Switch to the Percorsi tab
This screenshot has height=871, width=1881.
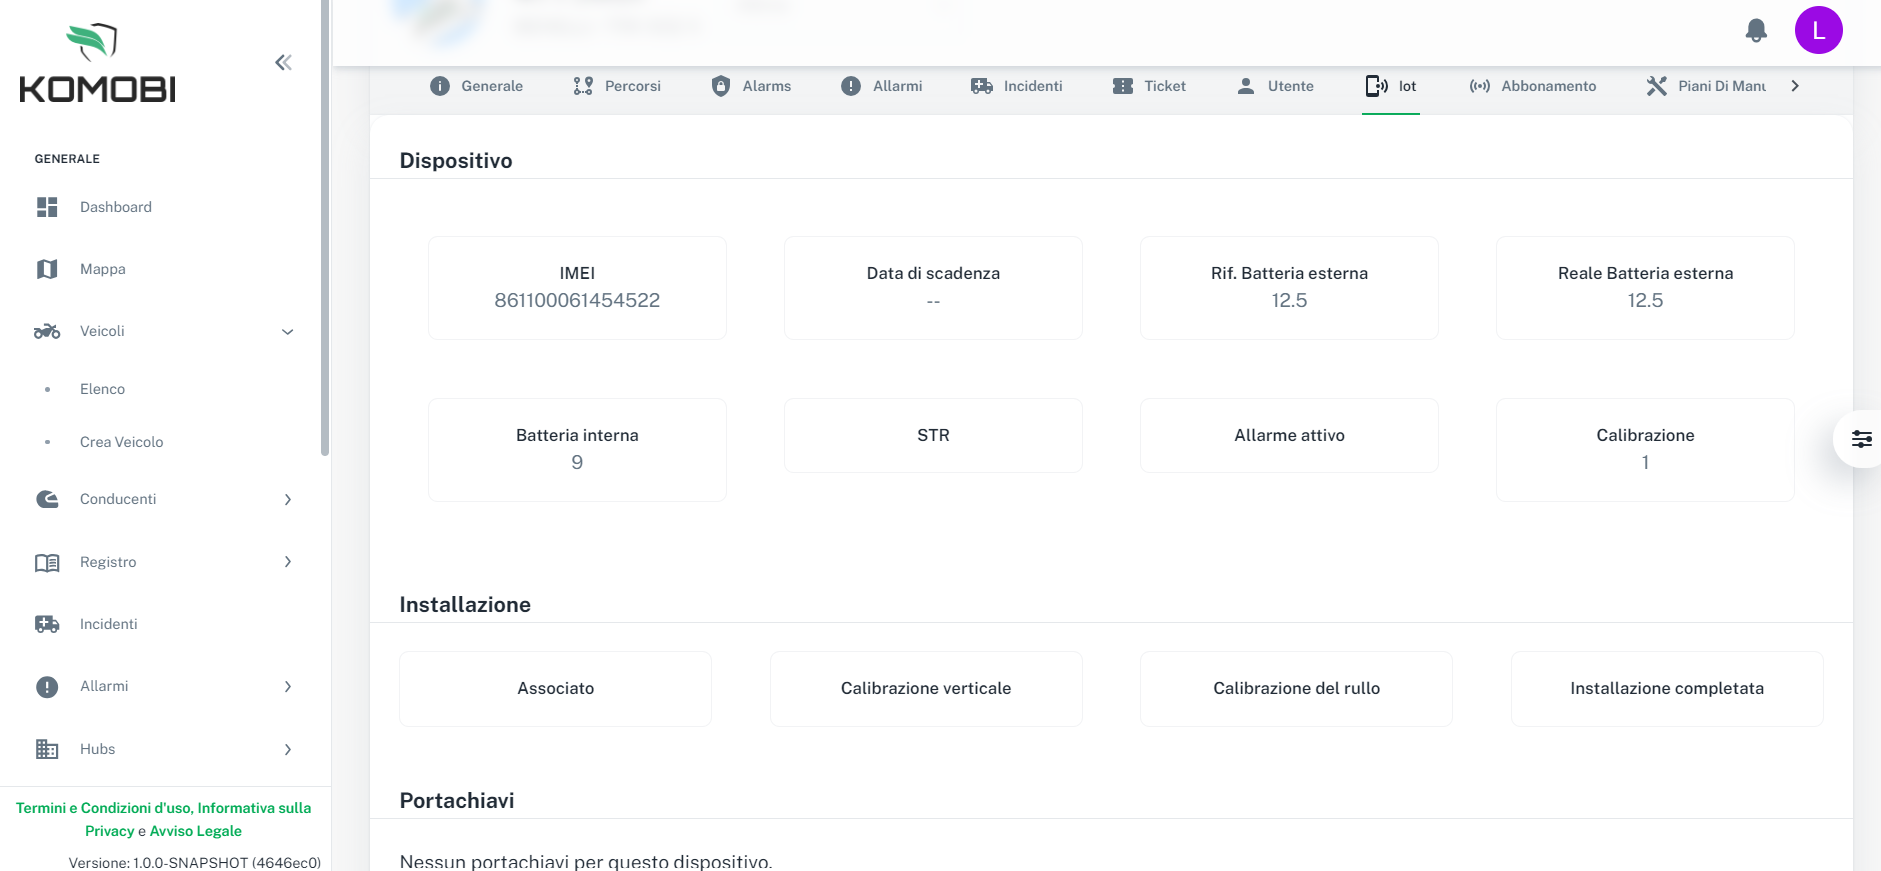(x=617, y=86)
